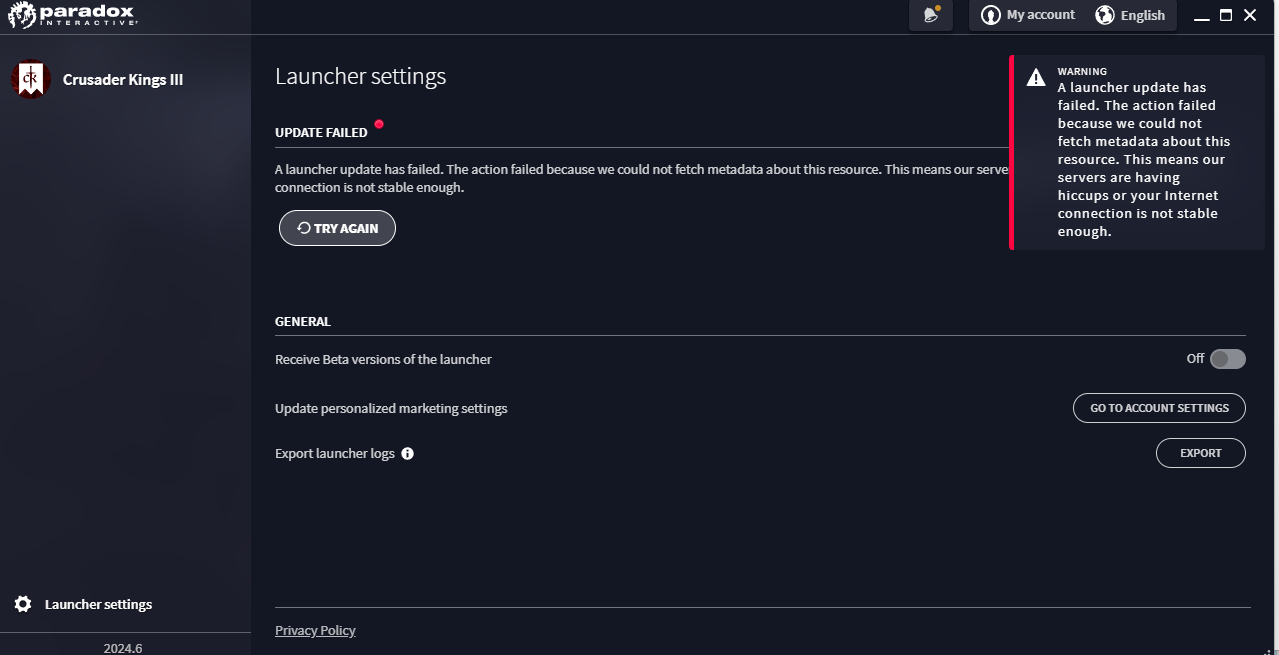1279x655 pixels.
Task: Open Launcher settings from the sidebar
Action: click(97, 604)
